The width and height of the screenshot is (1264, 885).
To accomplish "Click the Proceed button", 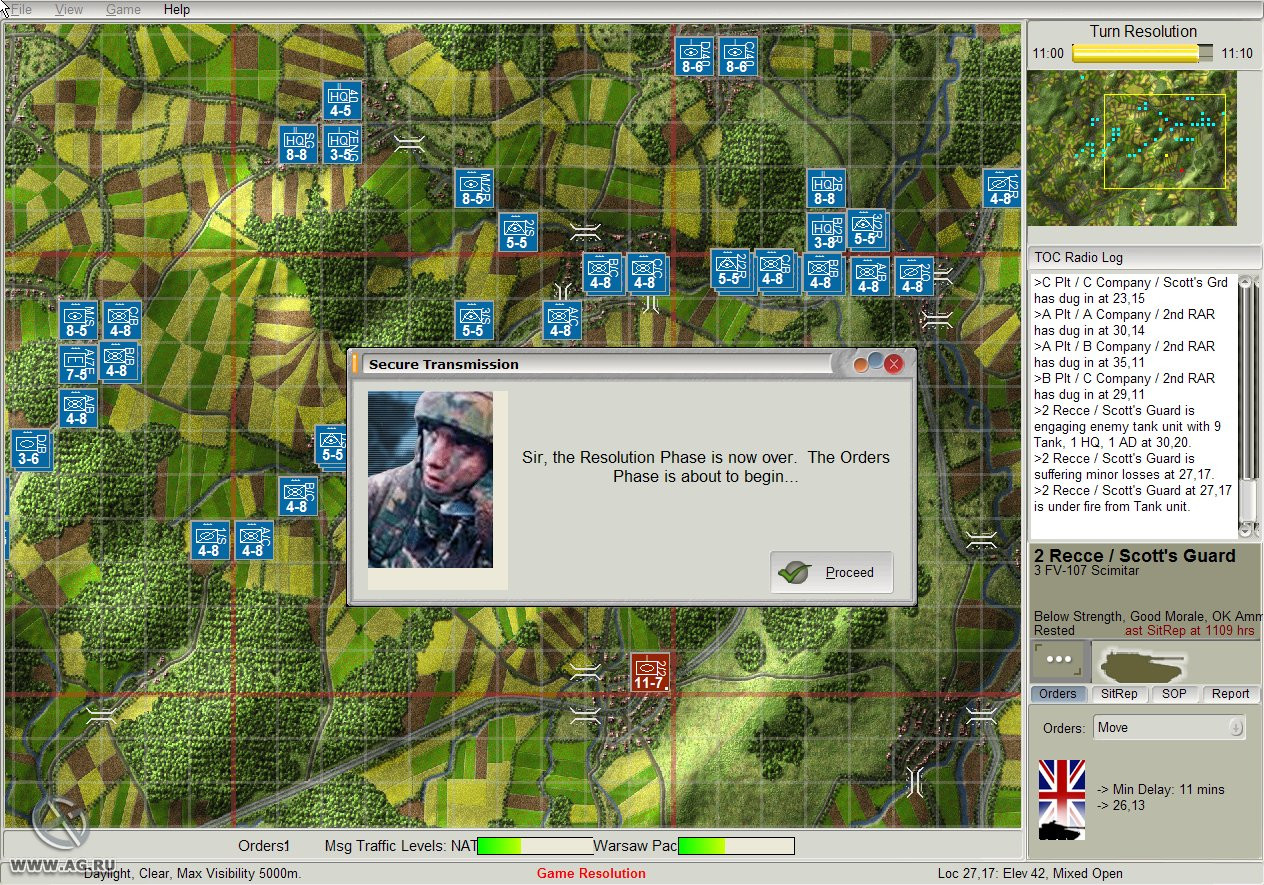I will point(831,572).
